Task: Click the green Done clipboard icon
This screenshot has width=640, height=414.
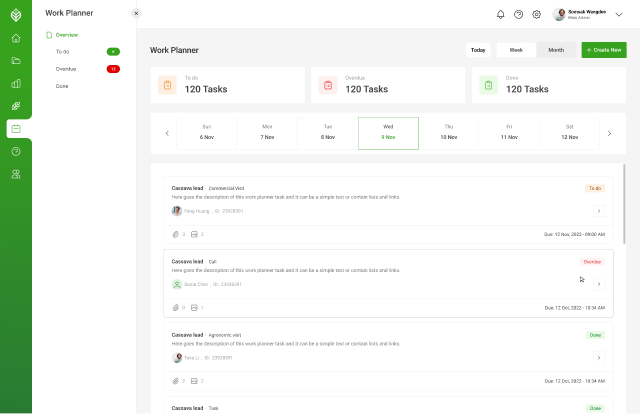Action: pos(489,85)
